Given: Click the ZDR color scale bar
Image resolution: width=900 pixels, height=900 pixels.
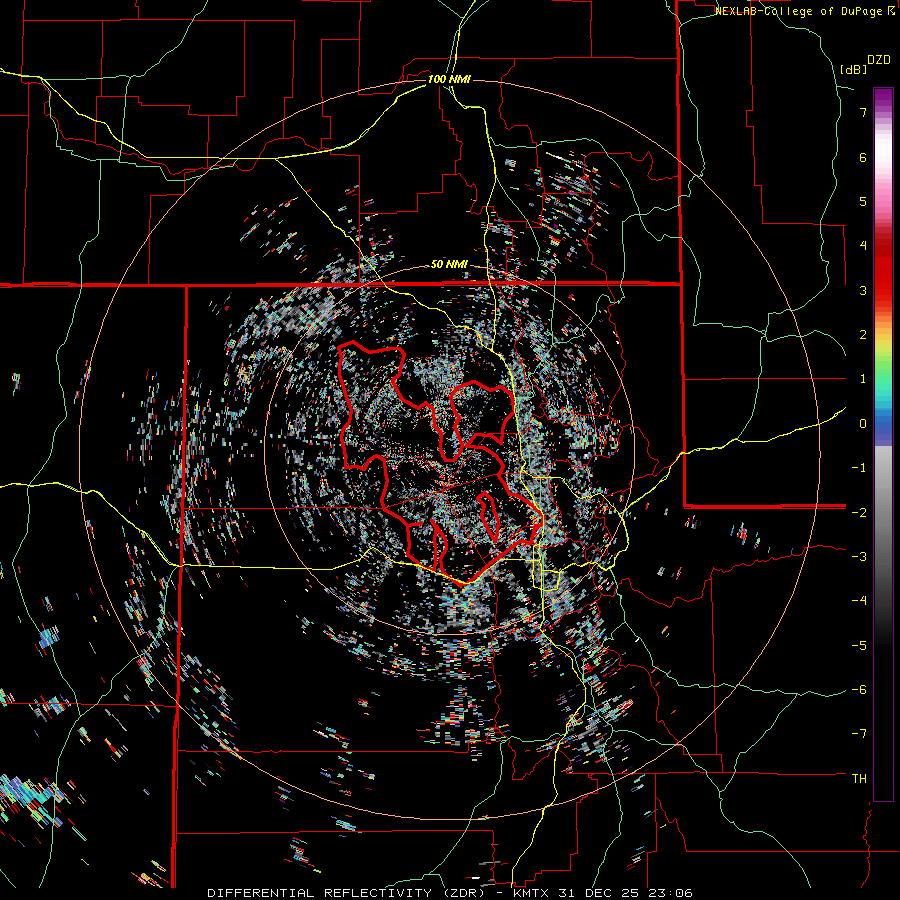Looking at the screenshot, I should click(x=883, y=444).
